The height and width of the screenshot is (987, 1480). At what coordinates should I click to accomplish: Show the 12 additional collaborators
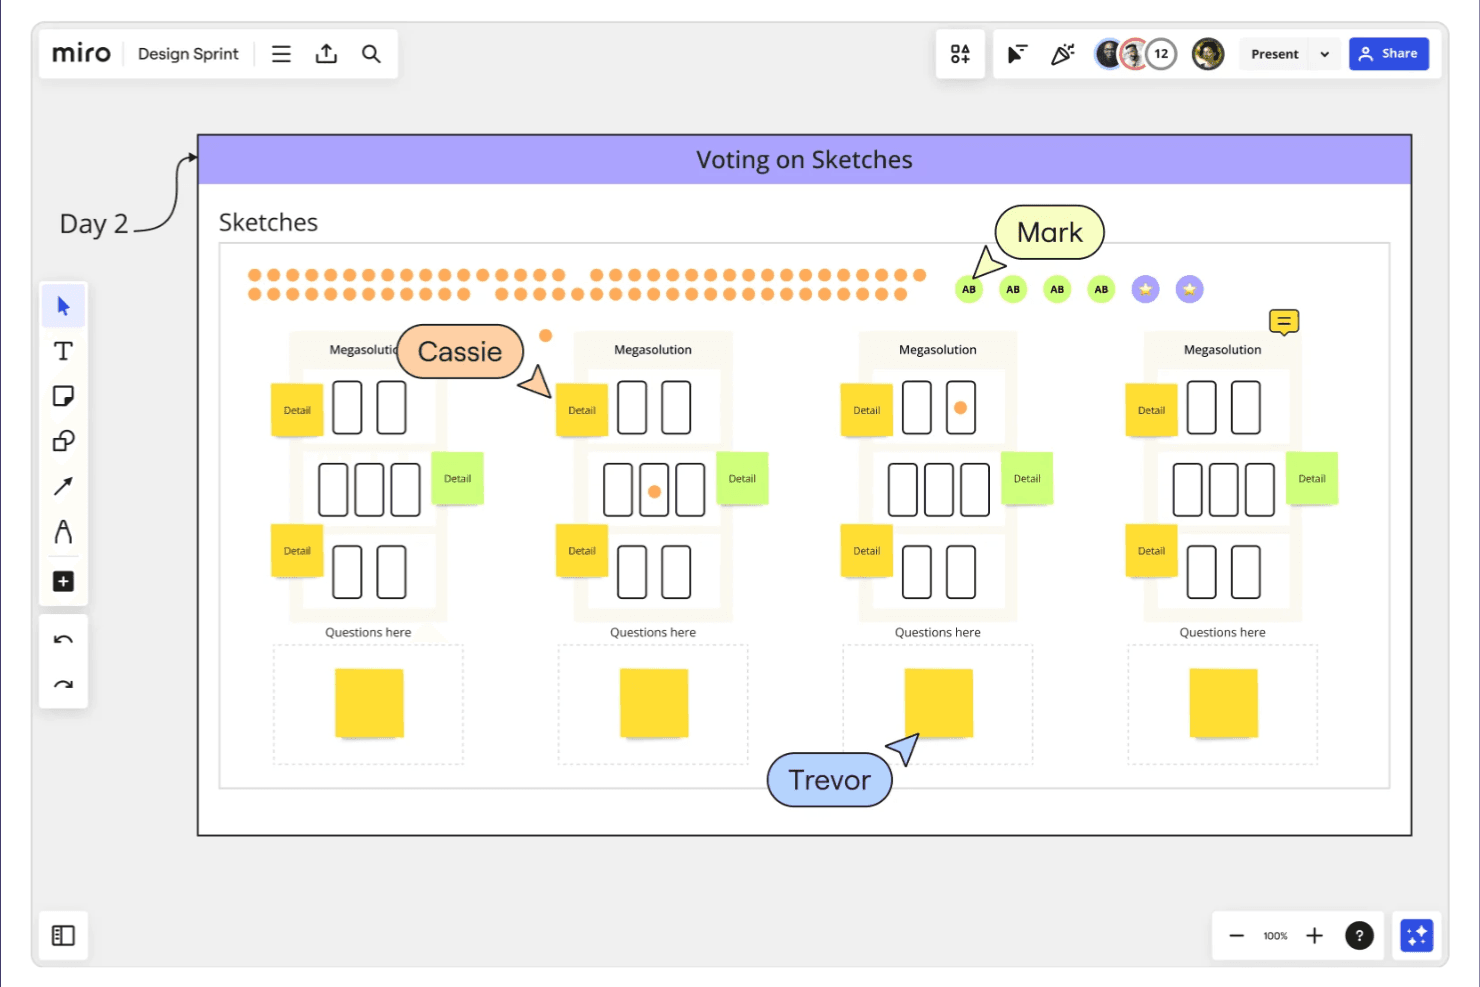tap(1161, 54)
